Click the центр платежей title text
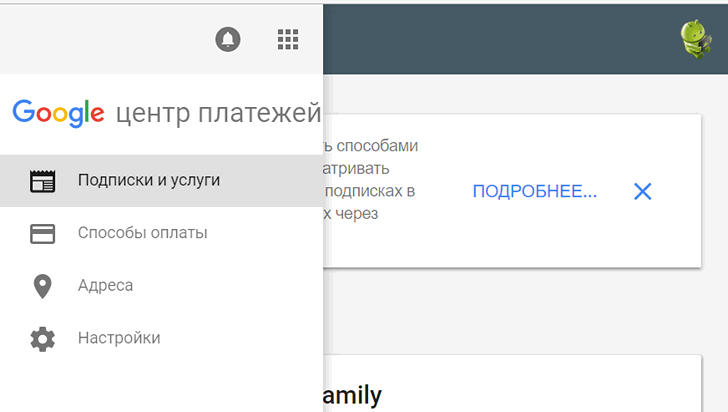This screenshot has height=412, width=728. pos(218,113)
